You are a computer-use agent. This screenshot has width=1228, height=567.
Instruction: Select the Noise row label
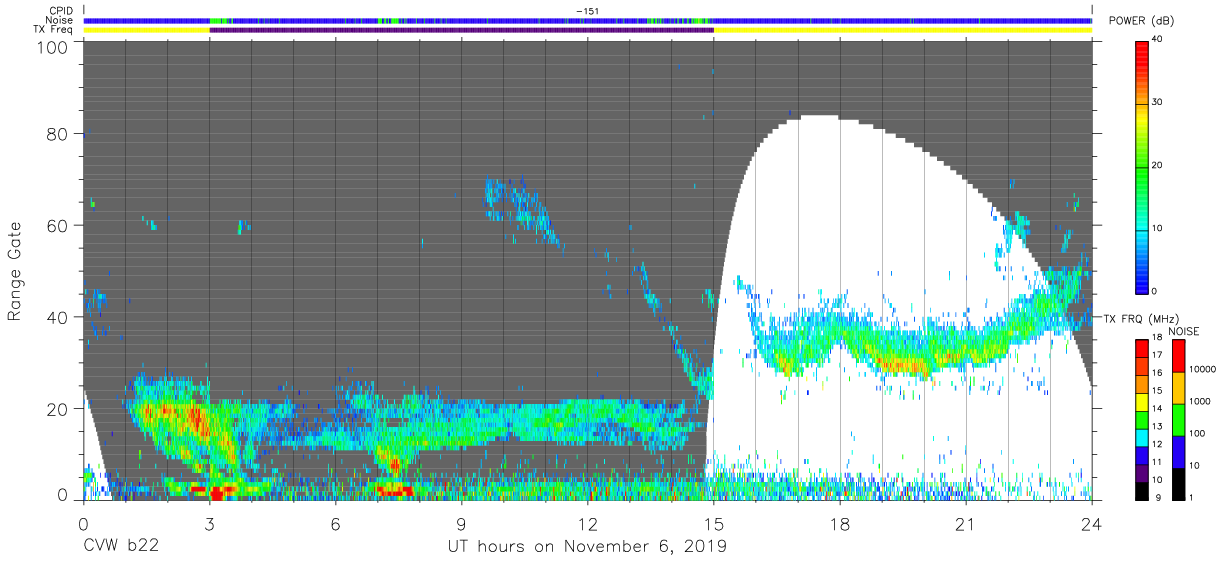(58, 20)
